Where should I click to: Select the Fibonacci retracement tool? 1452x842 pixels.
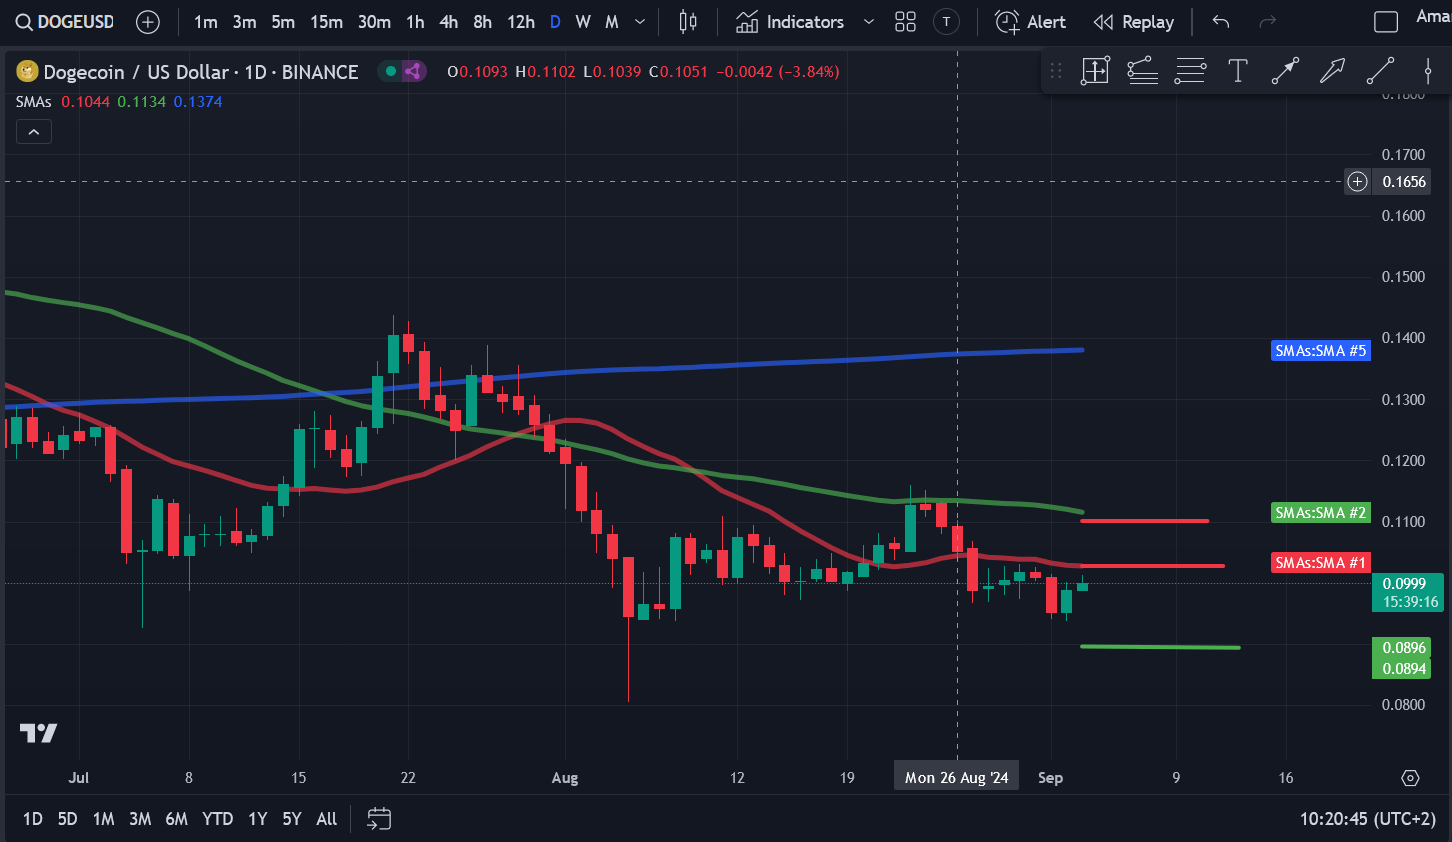(x=1190, y=70)
